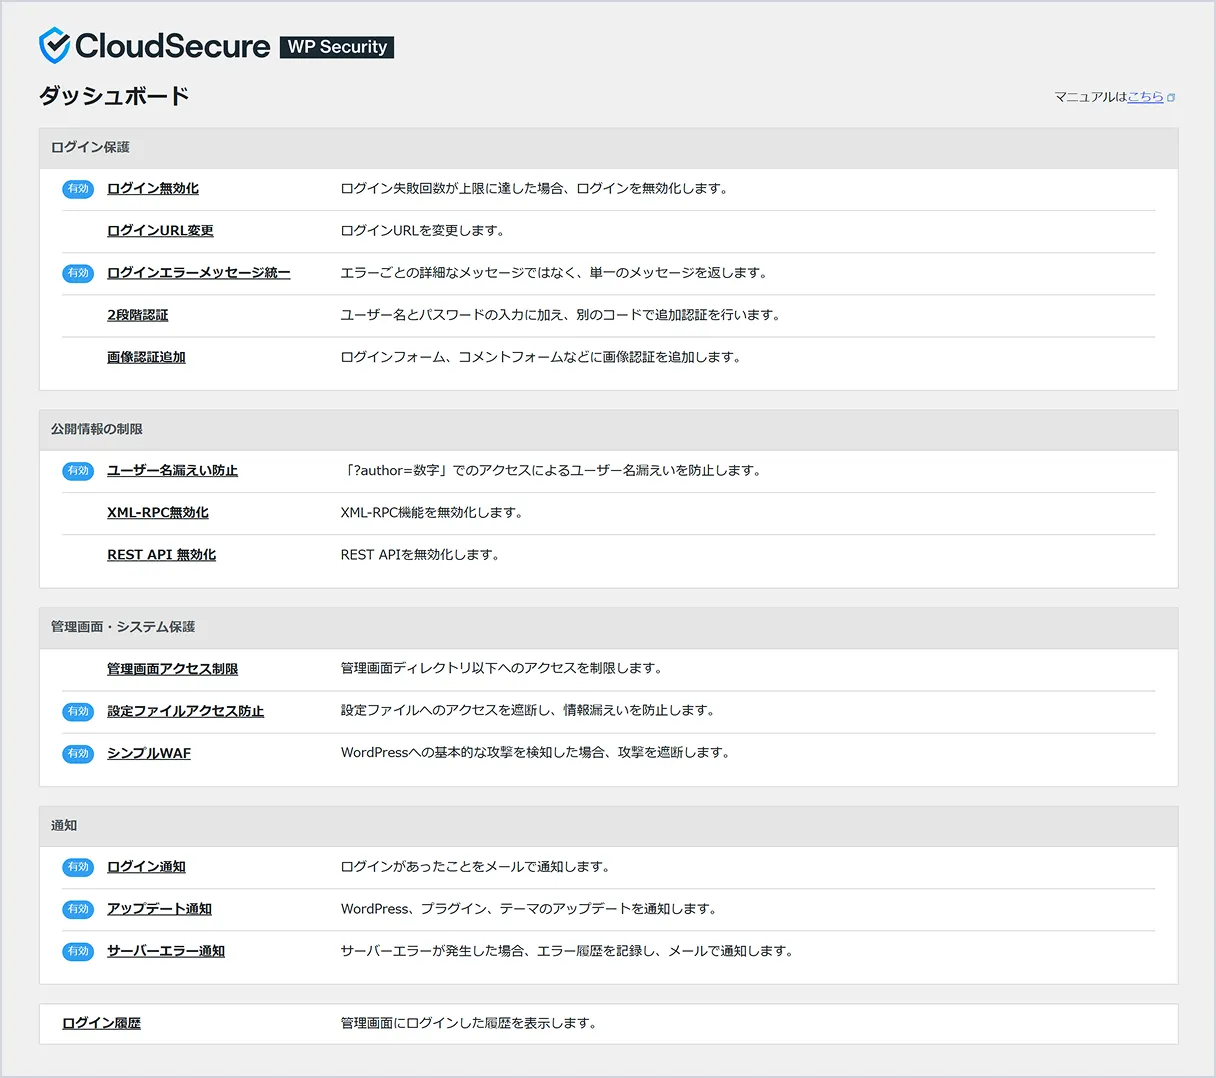Click the 通知 section header
1216x1078 pixels.
608,825
